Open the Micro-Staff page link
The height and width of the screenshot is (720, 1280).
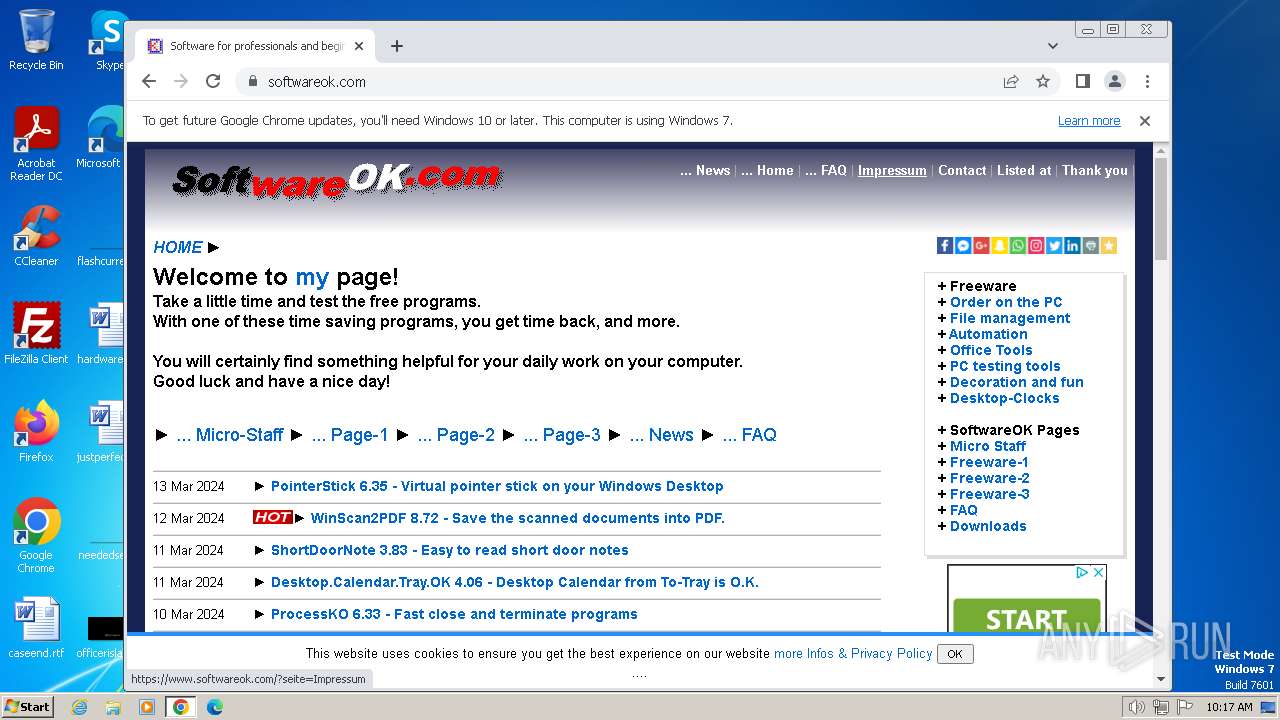point(230,435)
